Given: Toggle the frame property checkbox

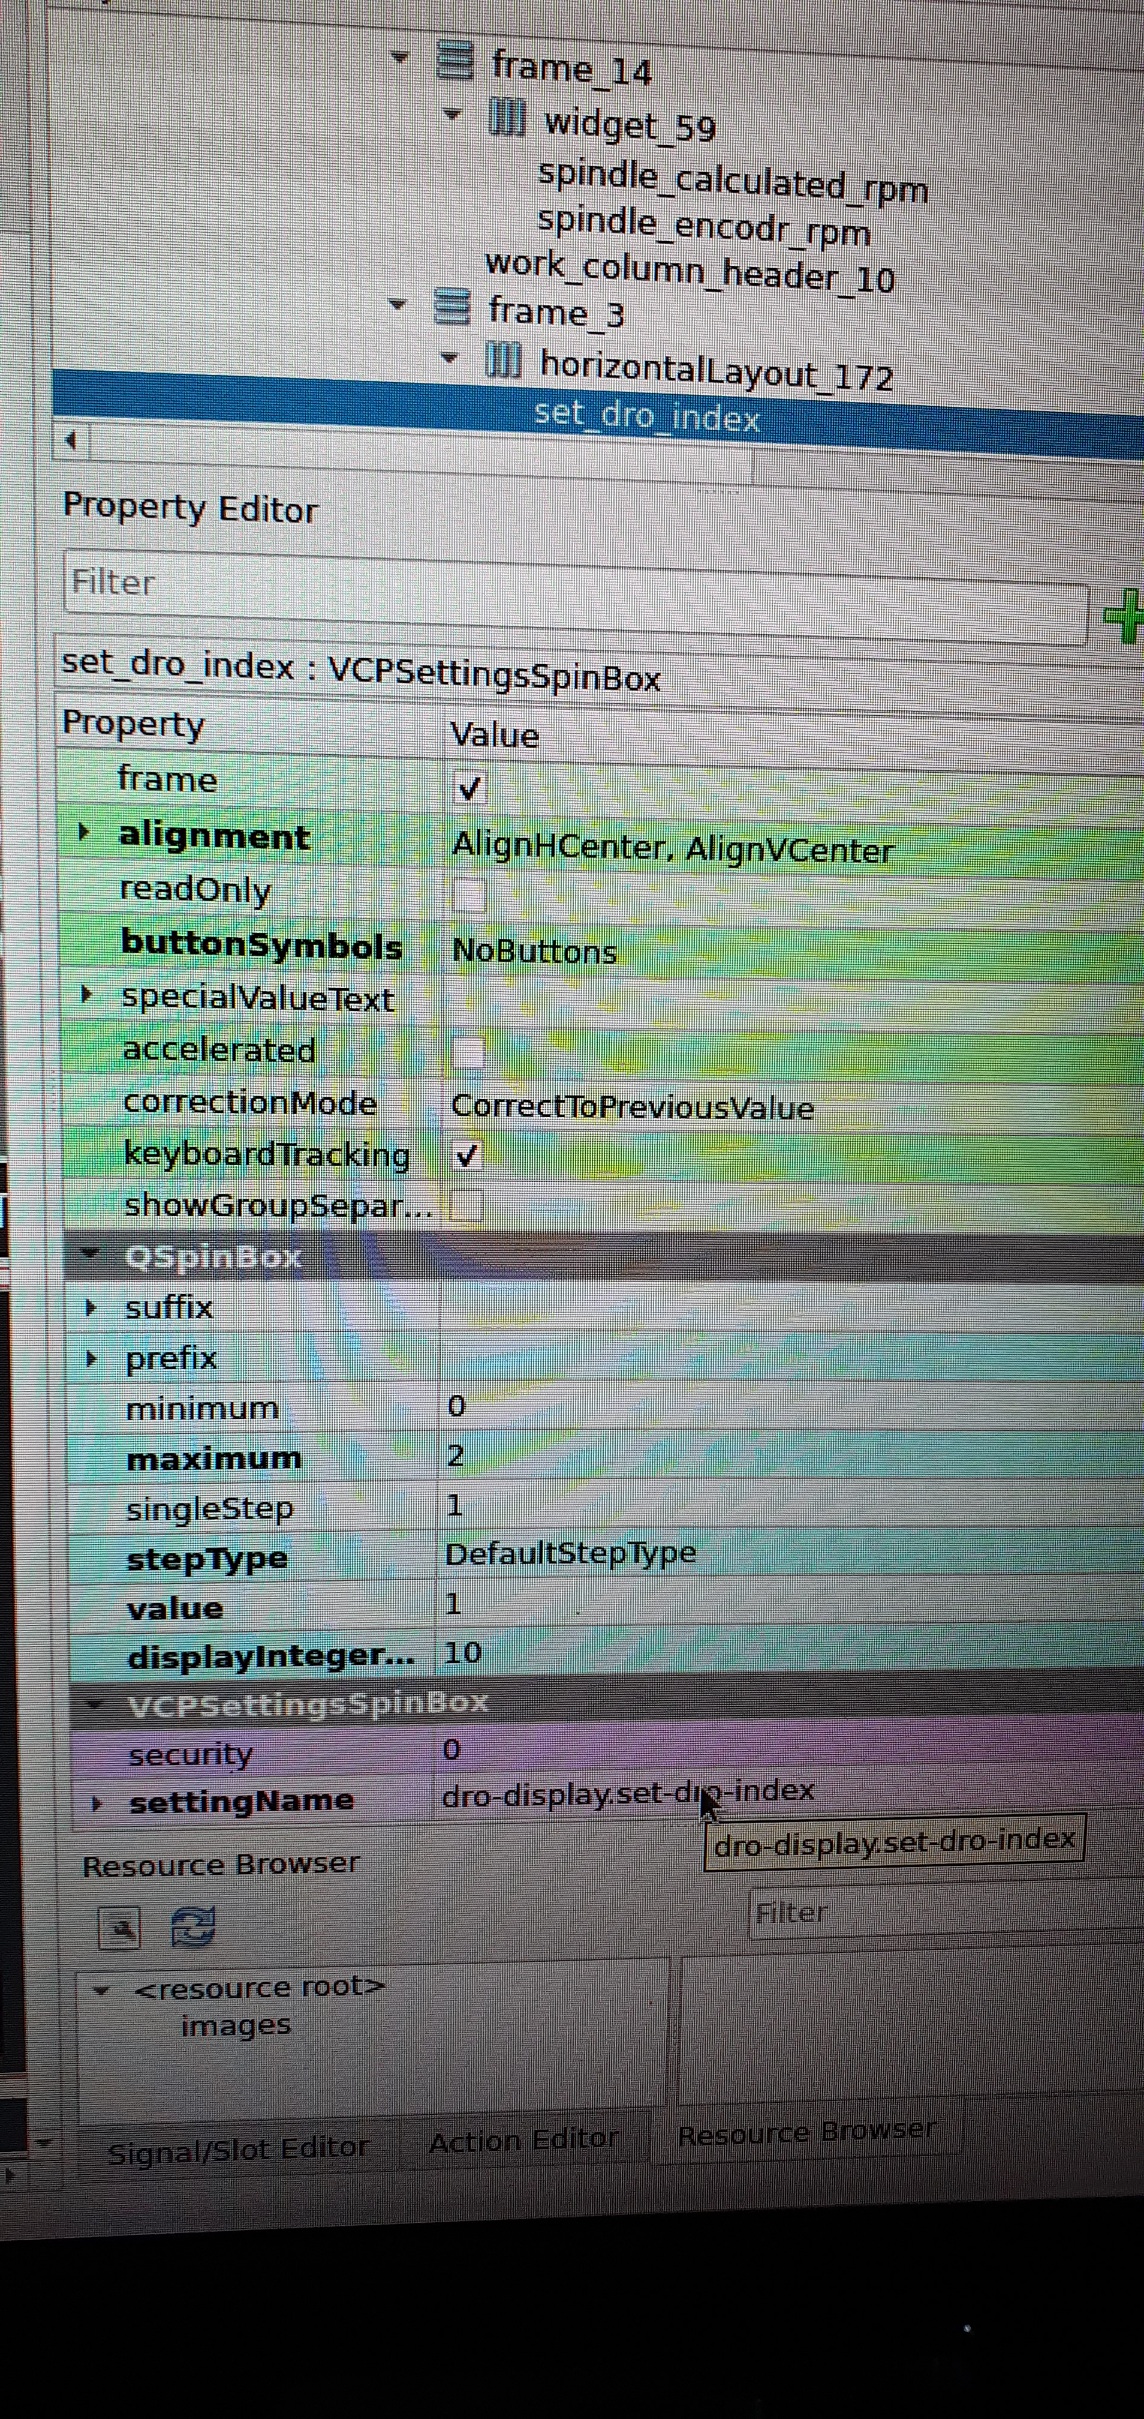Looking at the screenshot, I should (x=469, y=789).
